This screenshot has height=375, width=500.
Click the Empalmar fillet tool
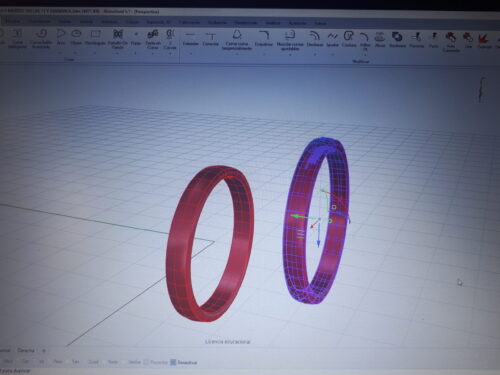tap(264, 39)
